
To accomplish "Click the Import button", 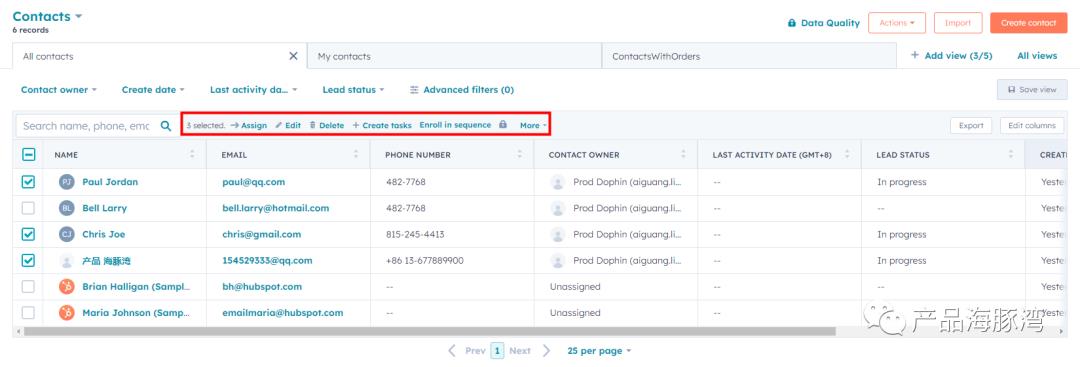I will coord(957,23).
